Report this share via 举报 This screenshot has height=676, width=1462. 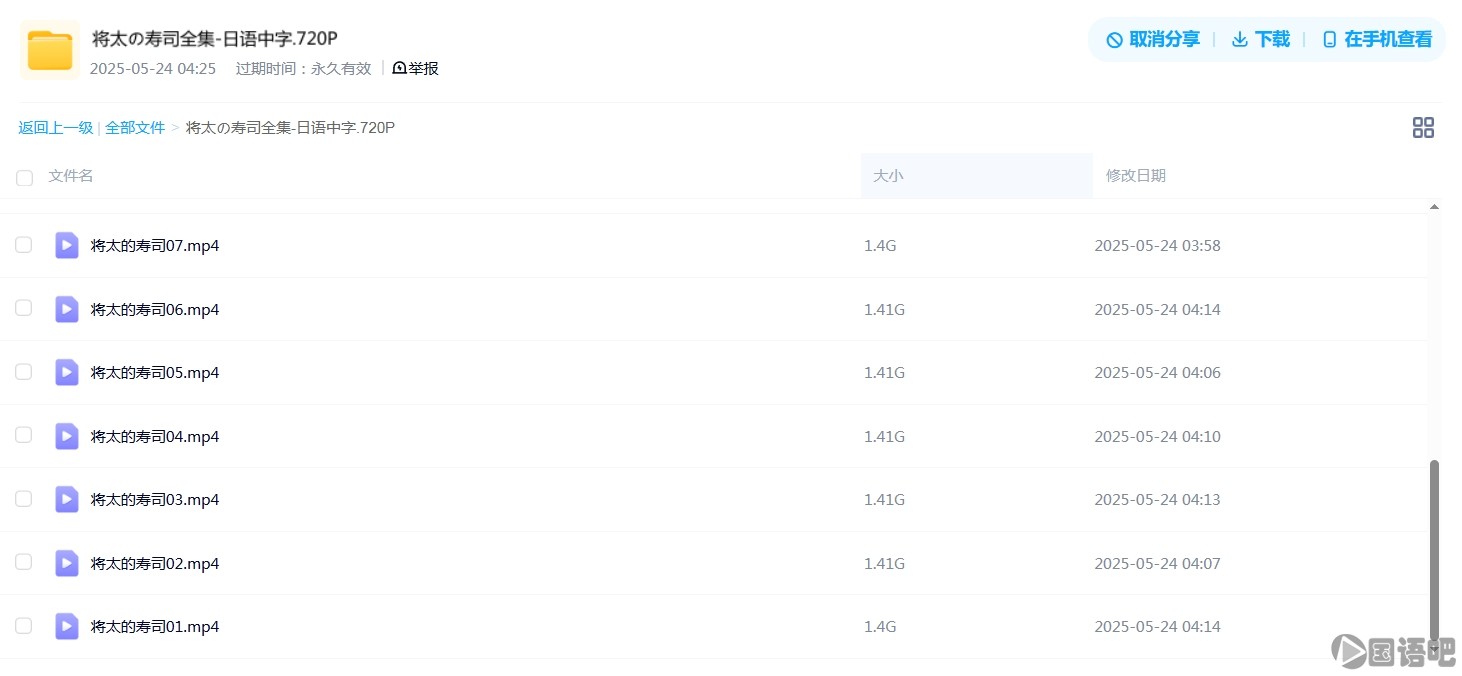click(416, 68)
